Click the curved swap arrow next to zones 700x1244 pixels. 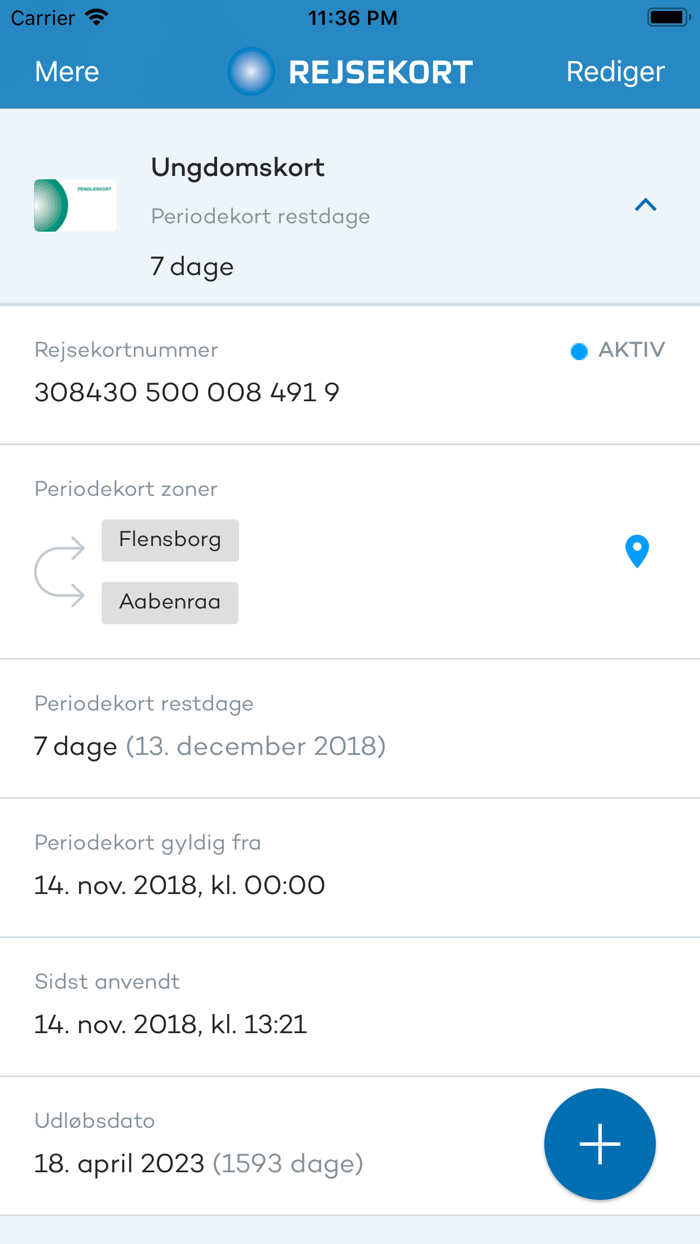(x=60, y=571)
